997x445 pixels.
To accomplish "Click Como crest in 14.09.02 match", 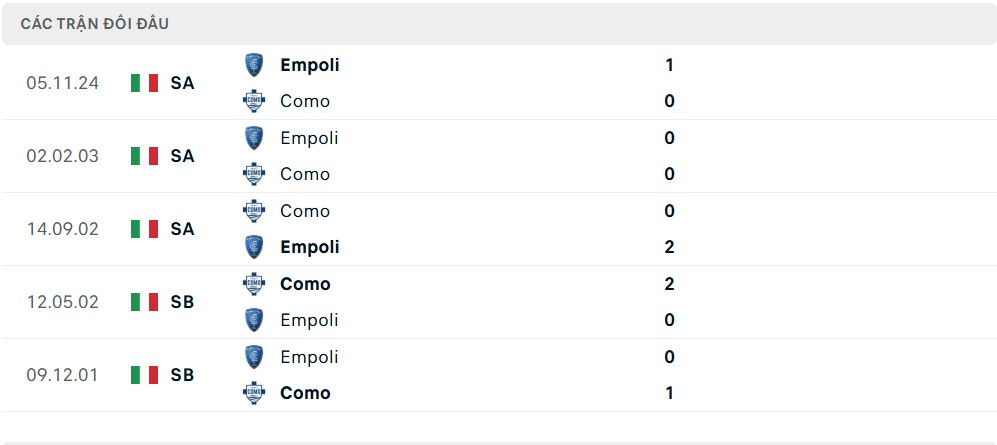I will pos(254,210).
